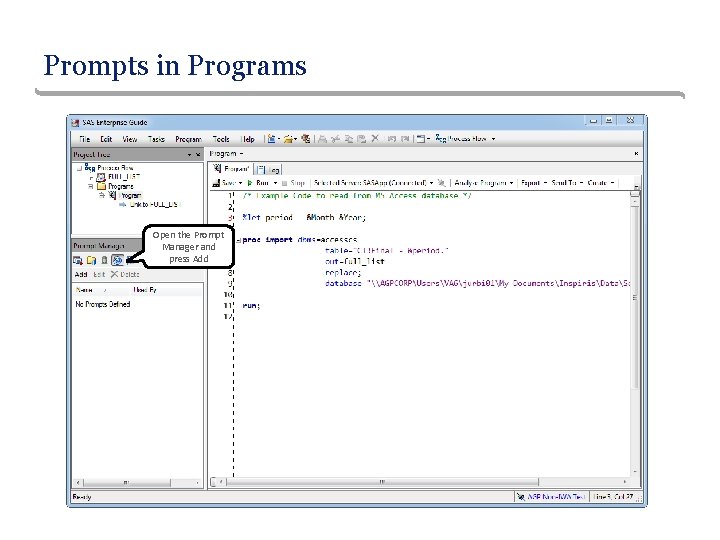The width and height of the screenshot is (720, 540).
Task: Switch to the Program tab
Action: [x=231, y=169]
